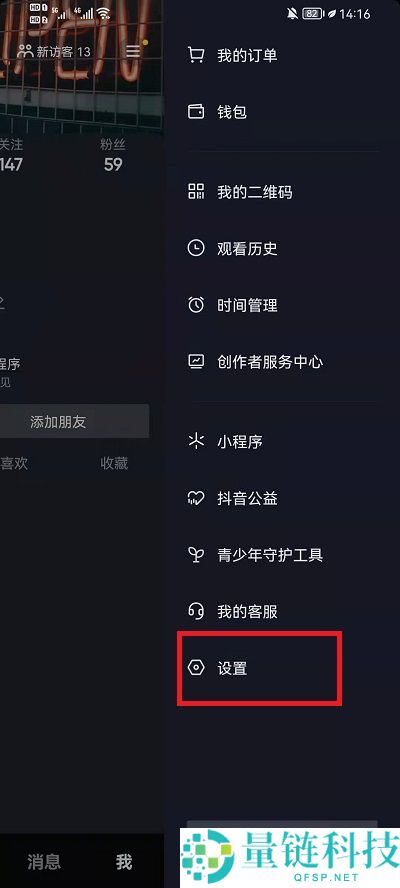Tap the headset icon for 我的客服
This screenshot has height=888, width=400.
pos(196,612)
